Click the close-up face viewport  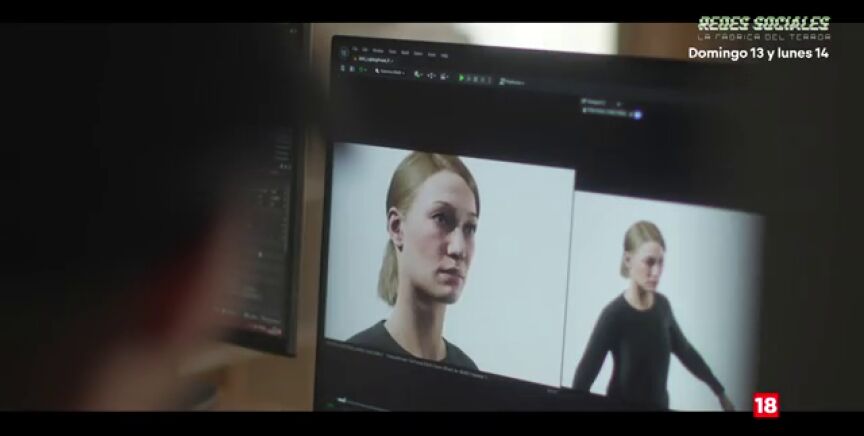click(x=450, y=250)
